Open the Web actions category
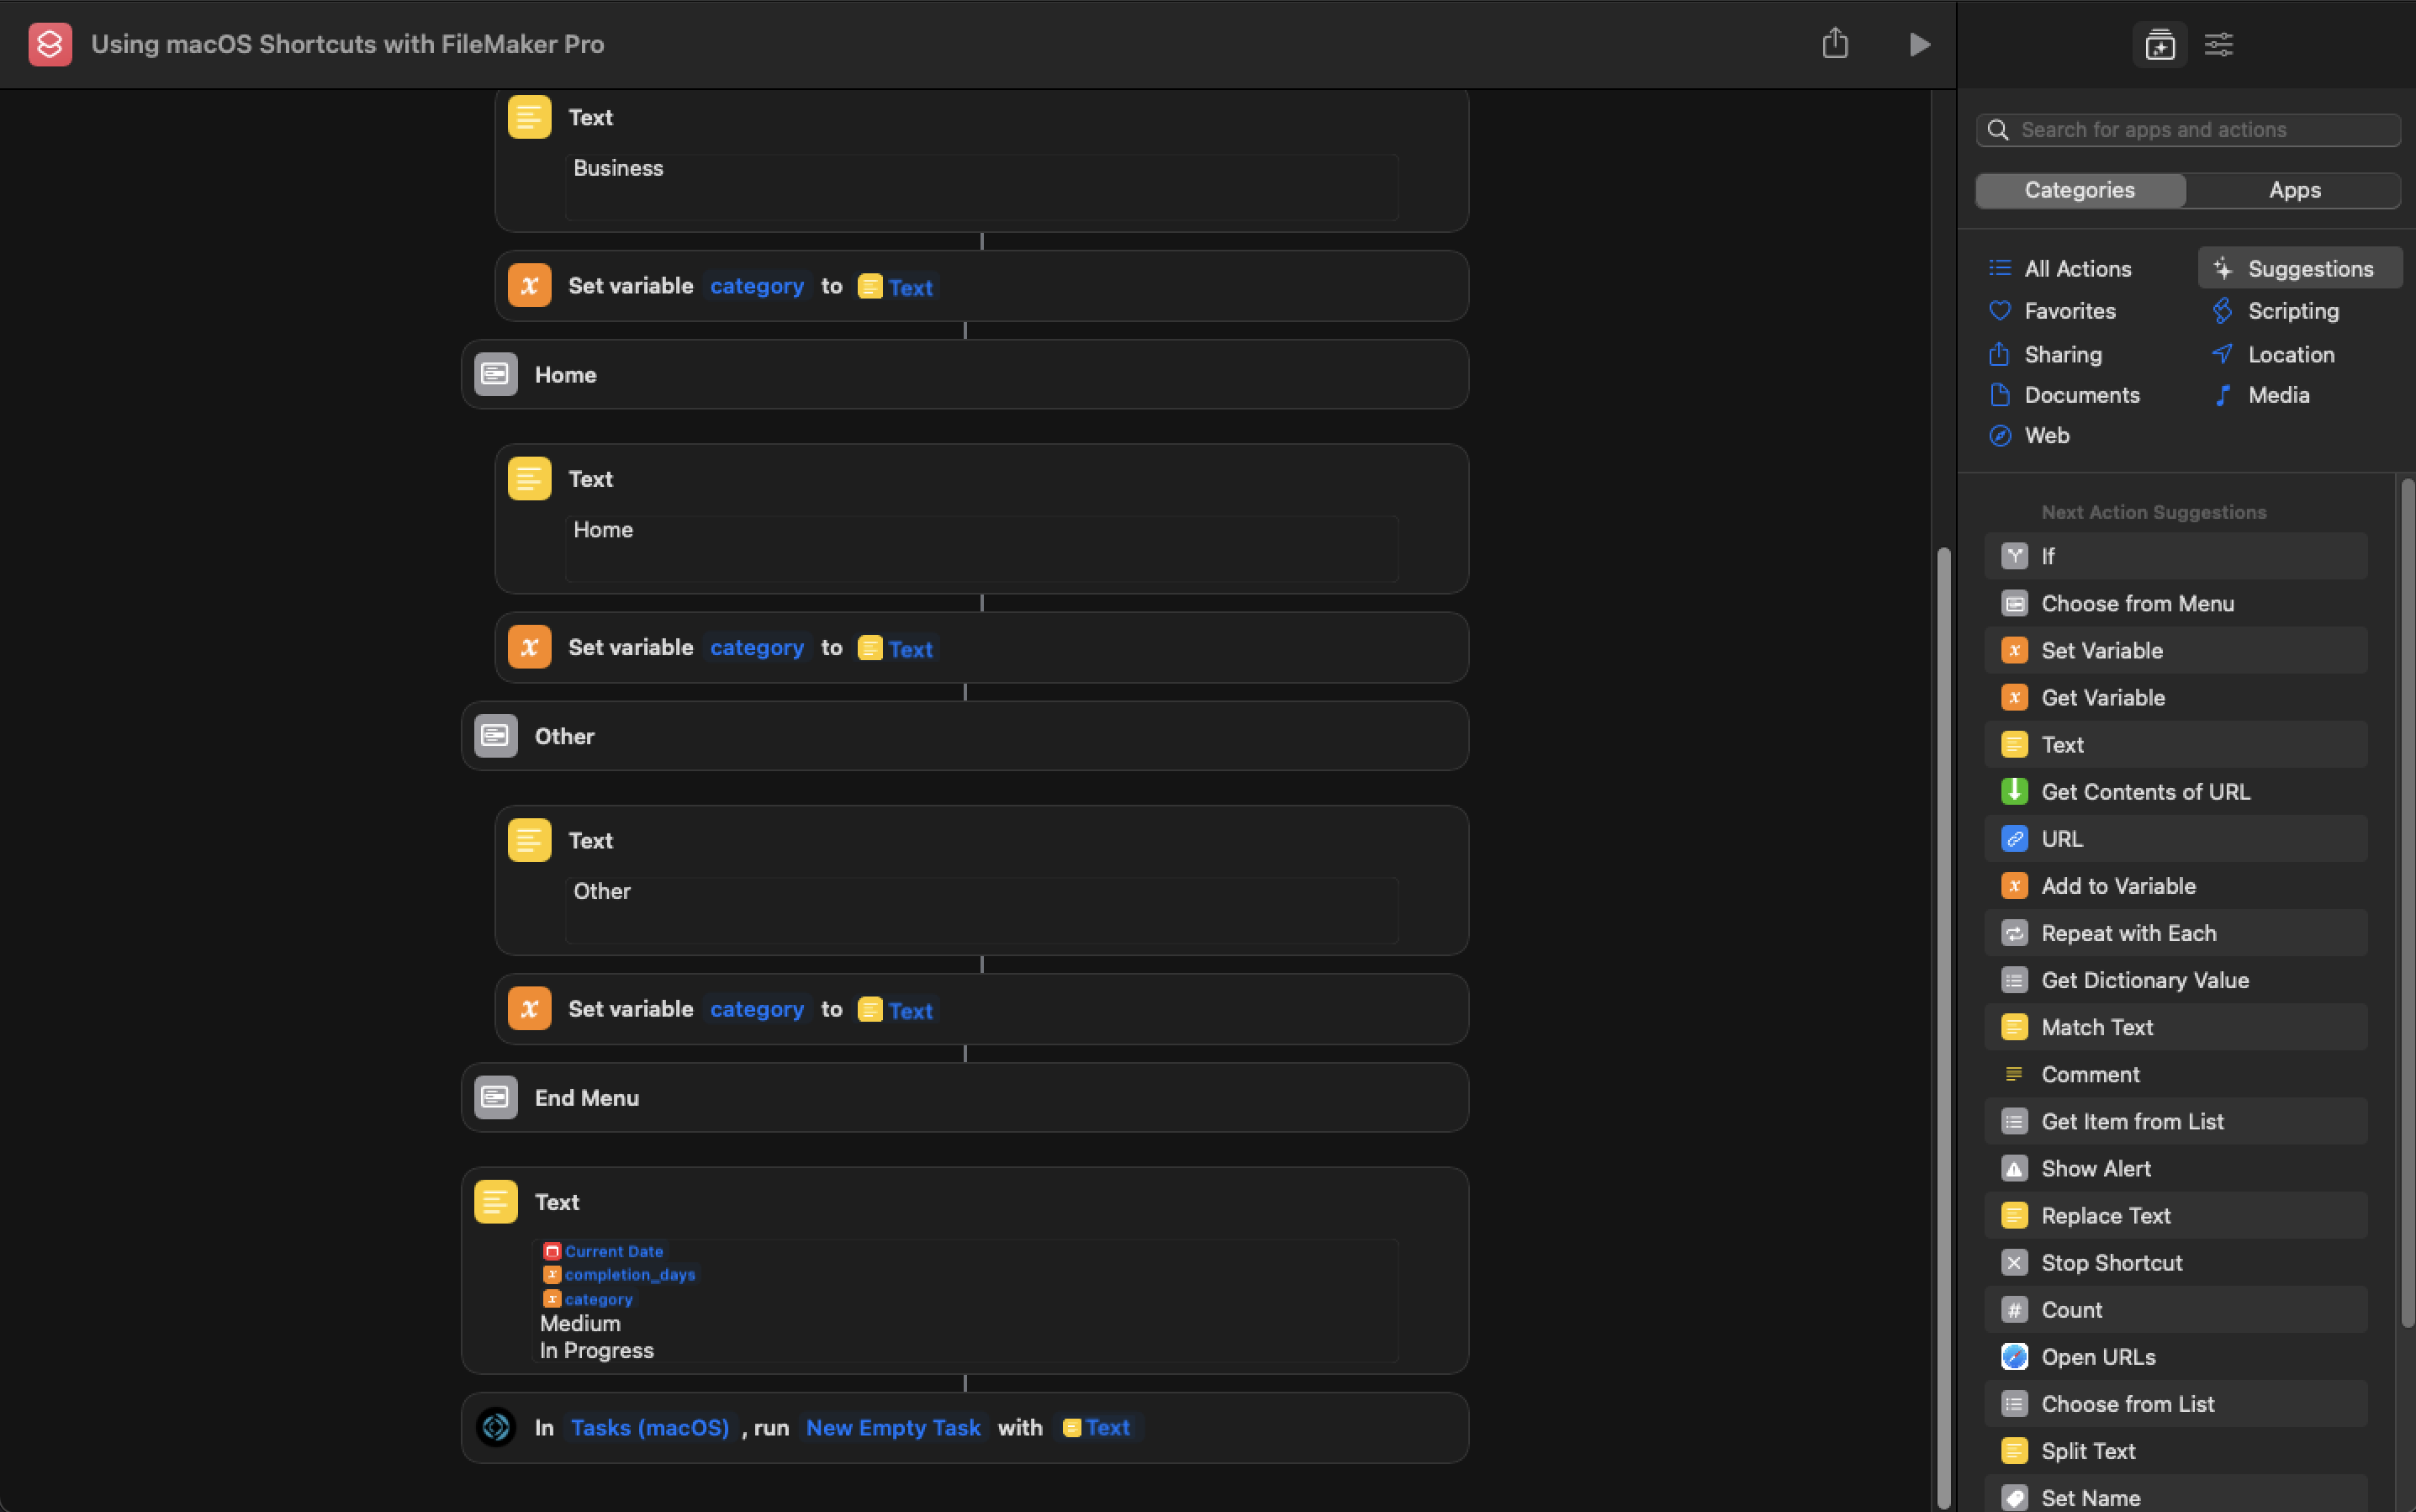Viewport: 2416px width, 1512px height. coord(2046,435)
